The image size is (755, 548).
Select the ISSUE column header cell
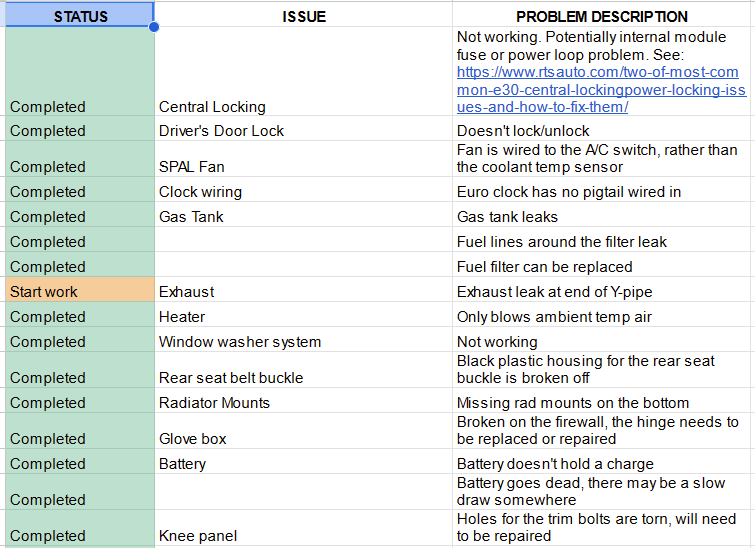(303, 15)
